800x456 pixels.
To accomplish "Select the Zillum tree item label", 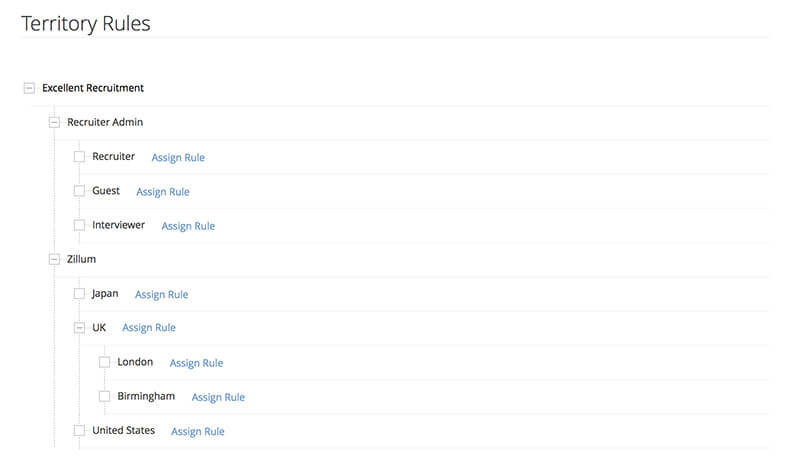I will (82, 259).
